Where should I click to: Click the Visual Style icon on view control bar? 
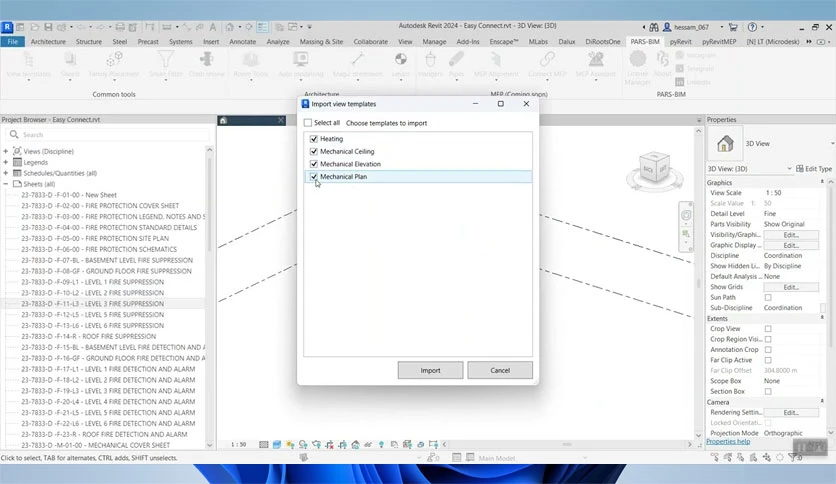[277, 445]
